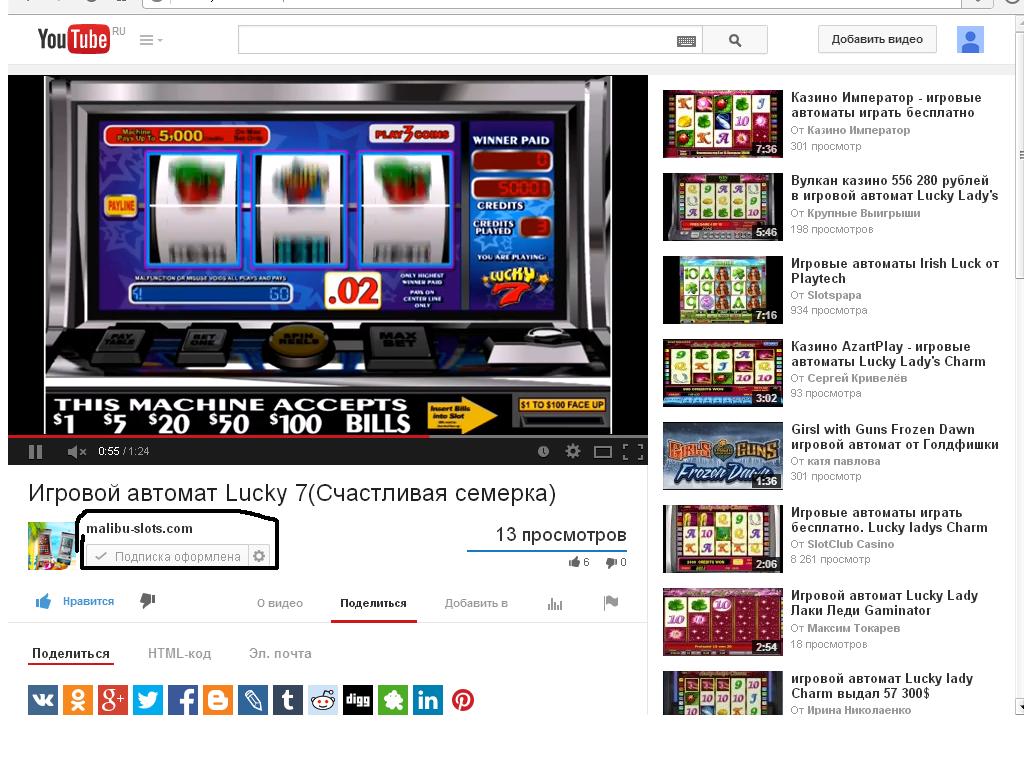Share the video to Reddit
1024x768 pixels.
coord(323,700)
